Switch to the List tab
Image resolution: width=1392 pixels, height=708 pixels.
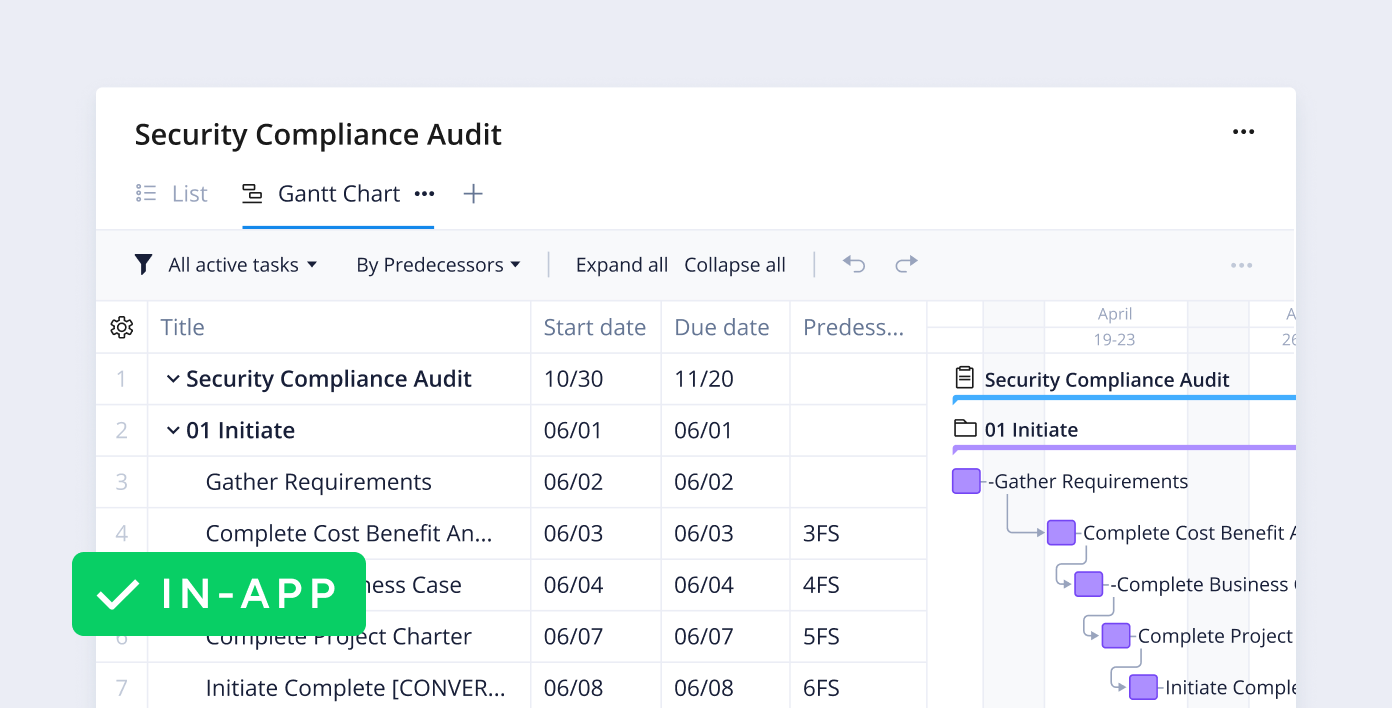(x=172, y=194)
